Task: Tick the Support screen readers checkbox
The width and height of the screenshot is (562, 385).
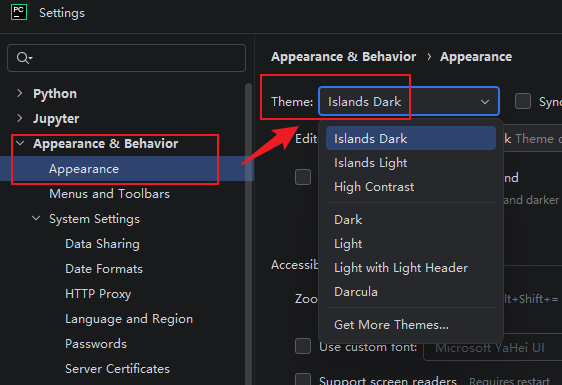Action: point(303,379)
